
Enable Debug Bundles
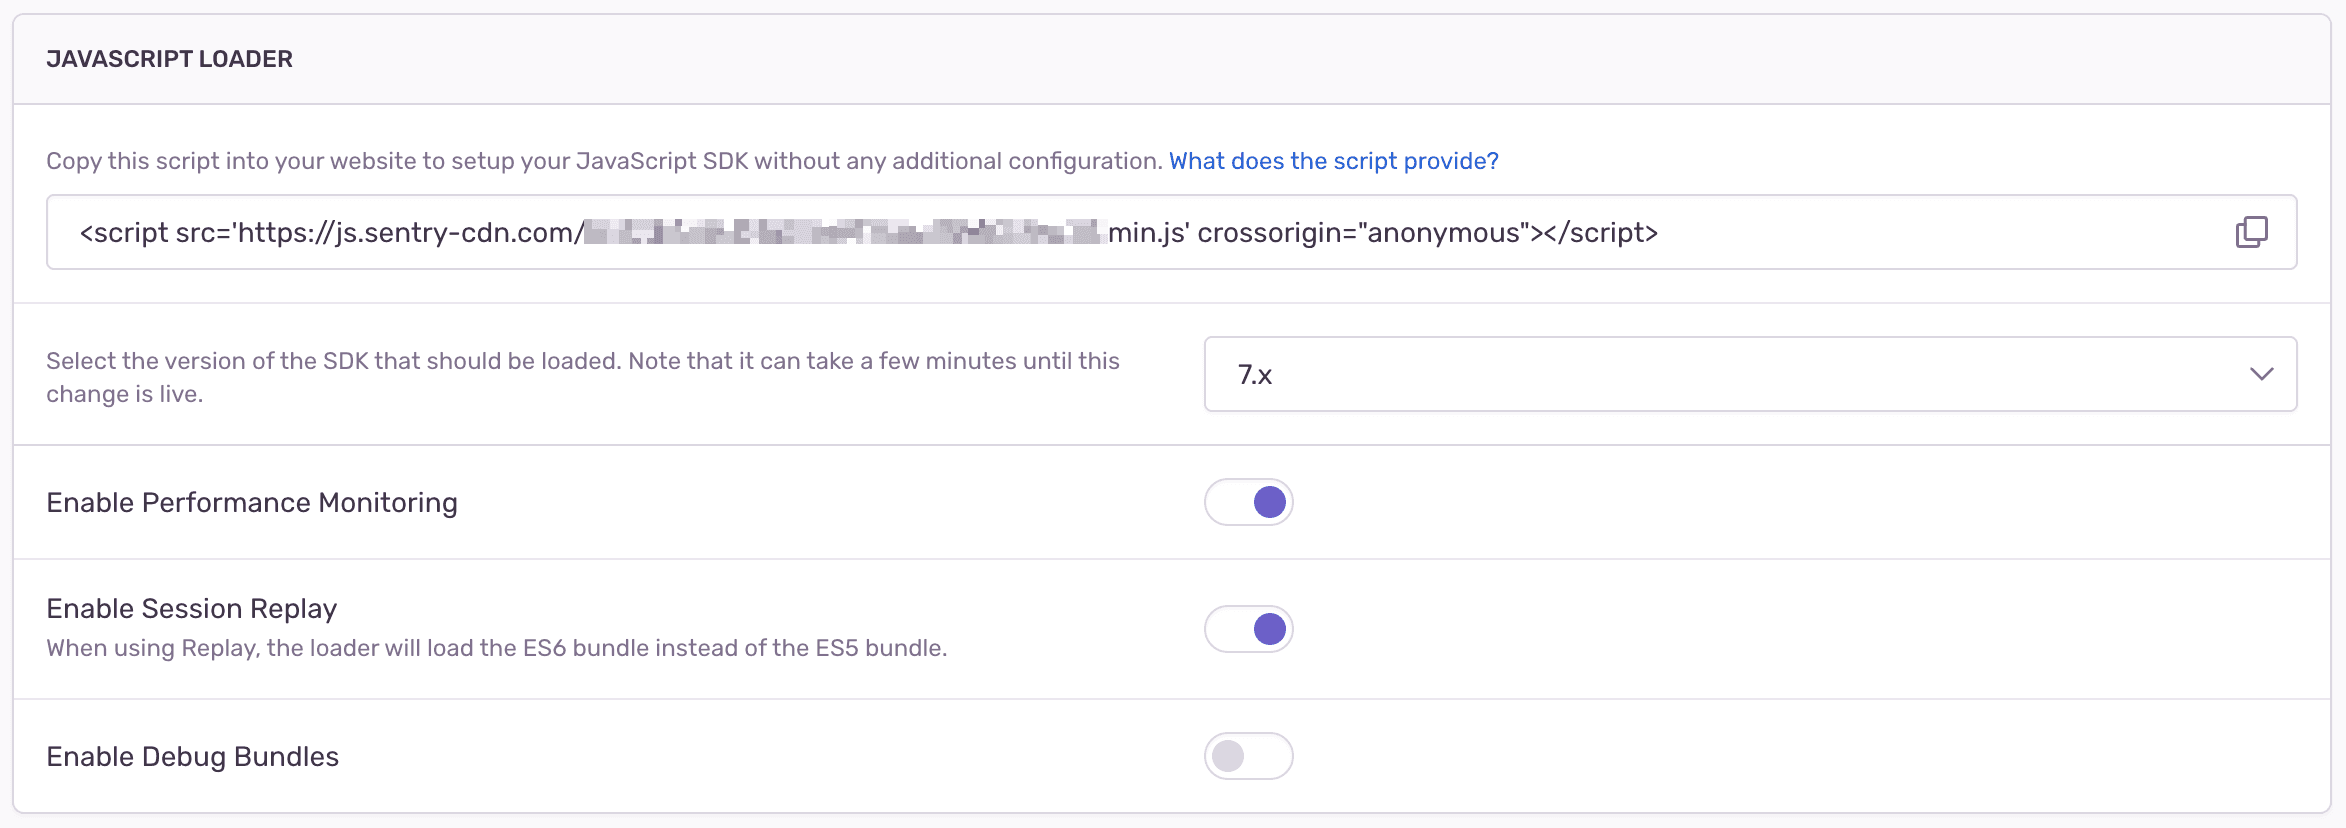[1248, 757]
